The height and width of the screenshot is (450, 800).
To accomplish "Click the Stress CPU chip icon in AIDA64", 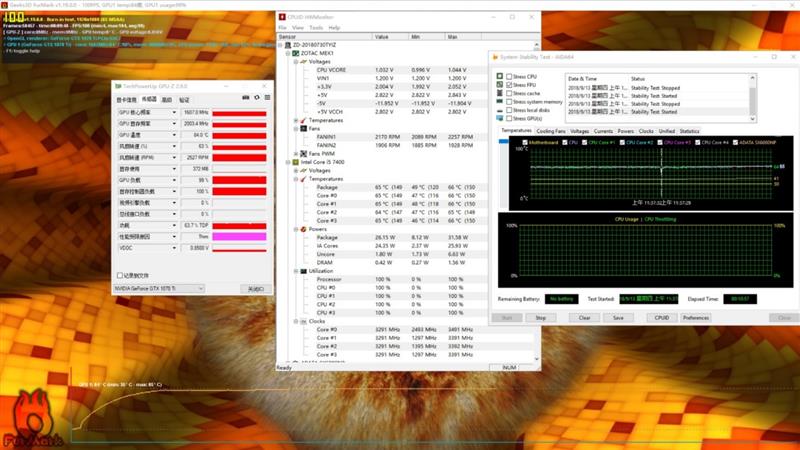I will 499,76.
